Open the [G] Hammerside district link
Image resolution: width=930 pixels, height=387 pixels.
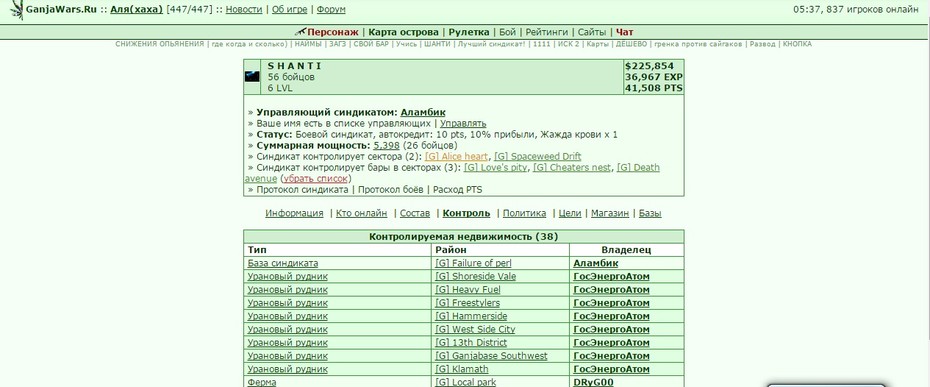pyautogui.click(x=471, y=316)
